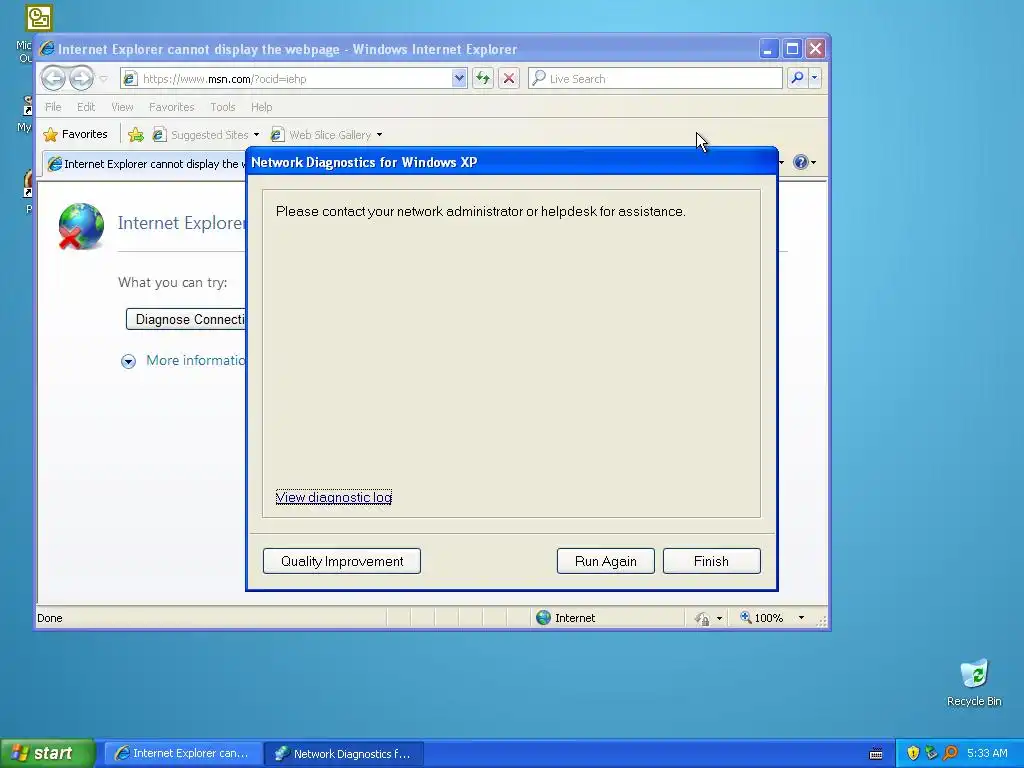Screen dimensions: 1024x768
Task: Click the blue Help question mark icon
Action: coord(801,162)
